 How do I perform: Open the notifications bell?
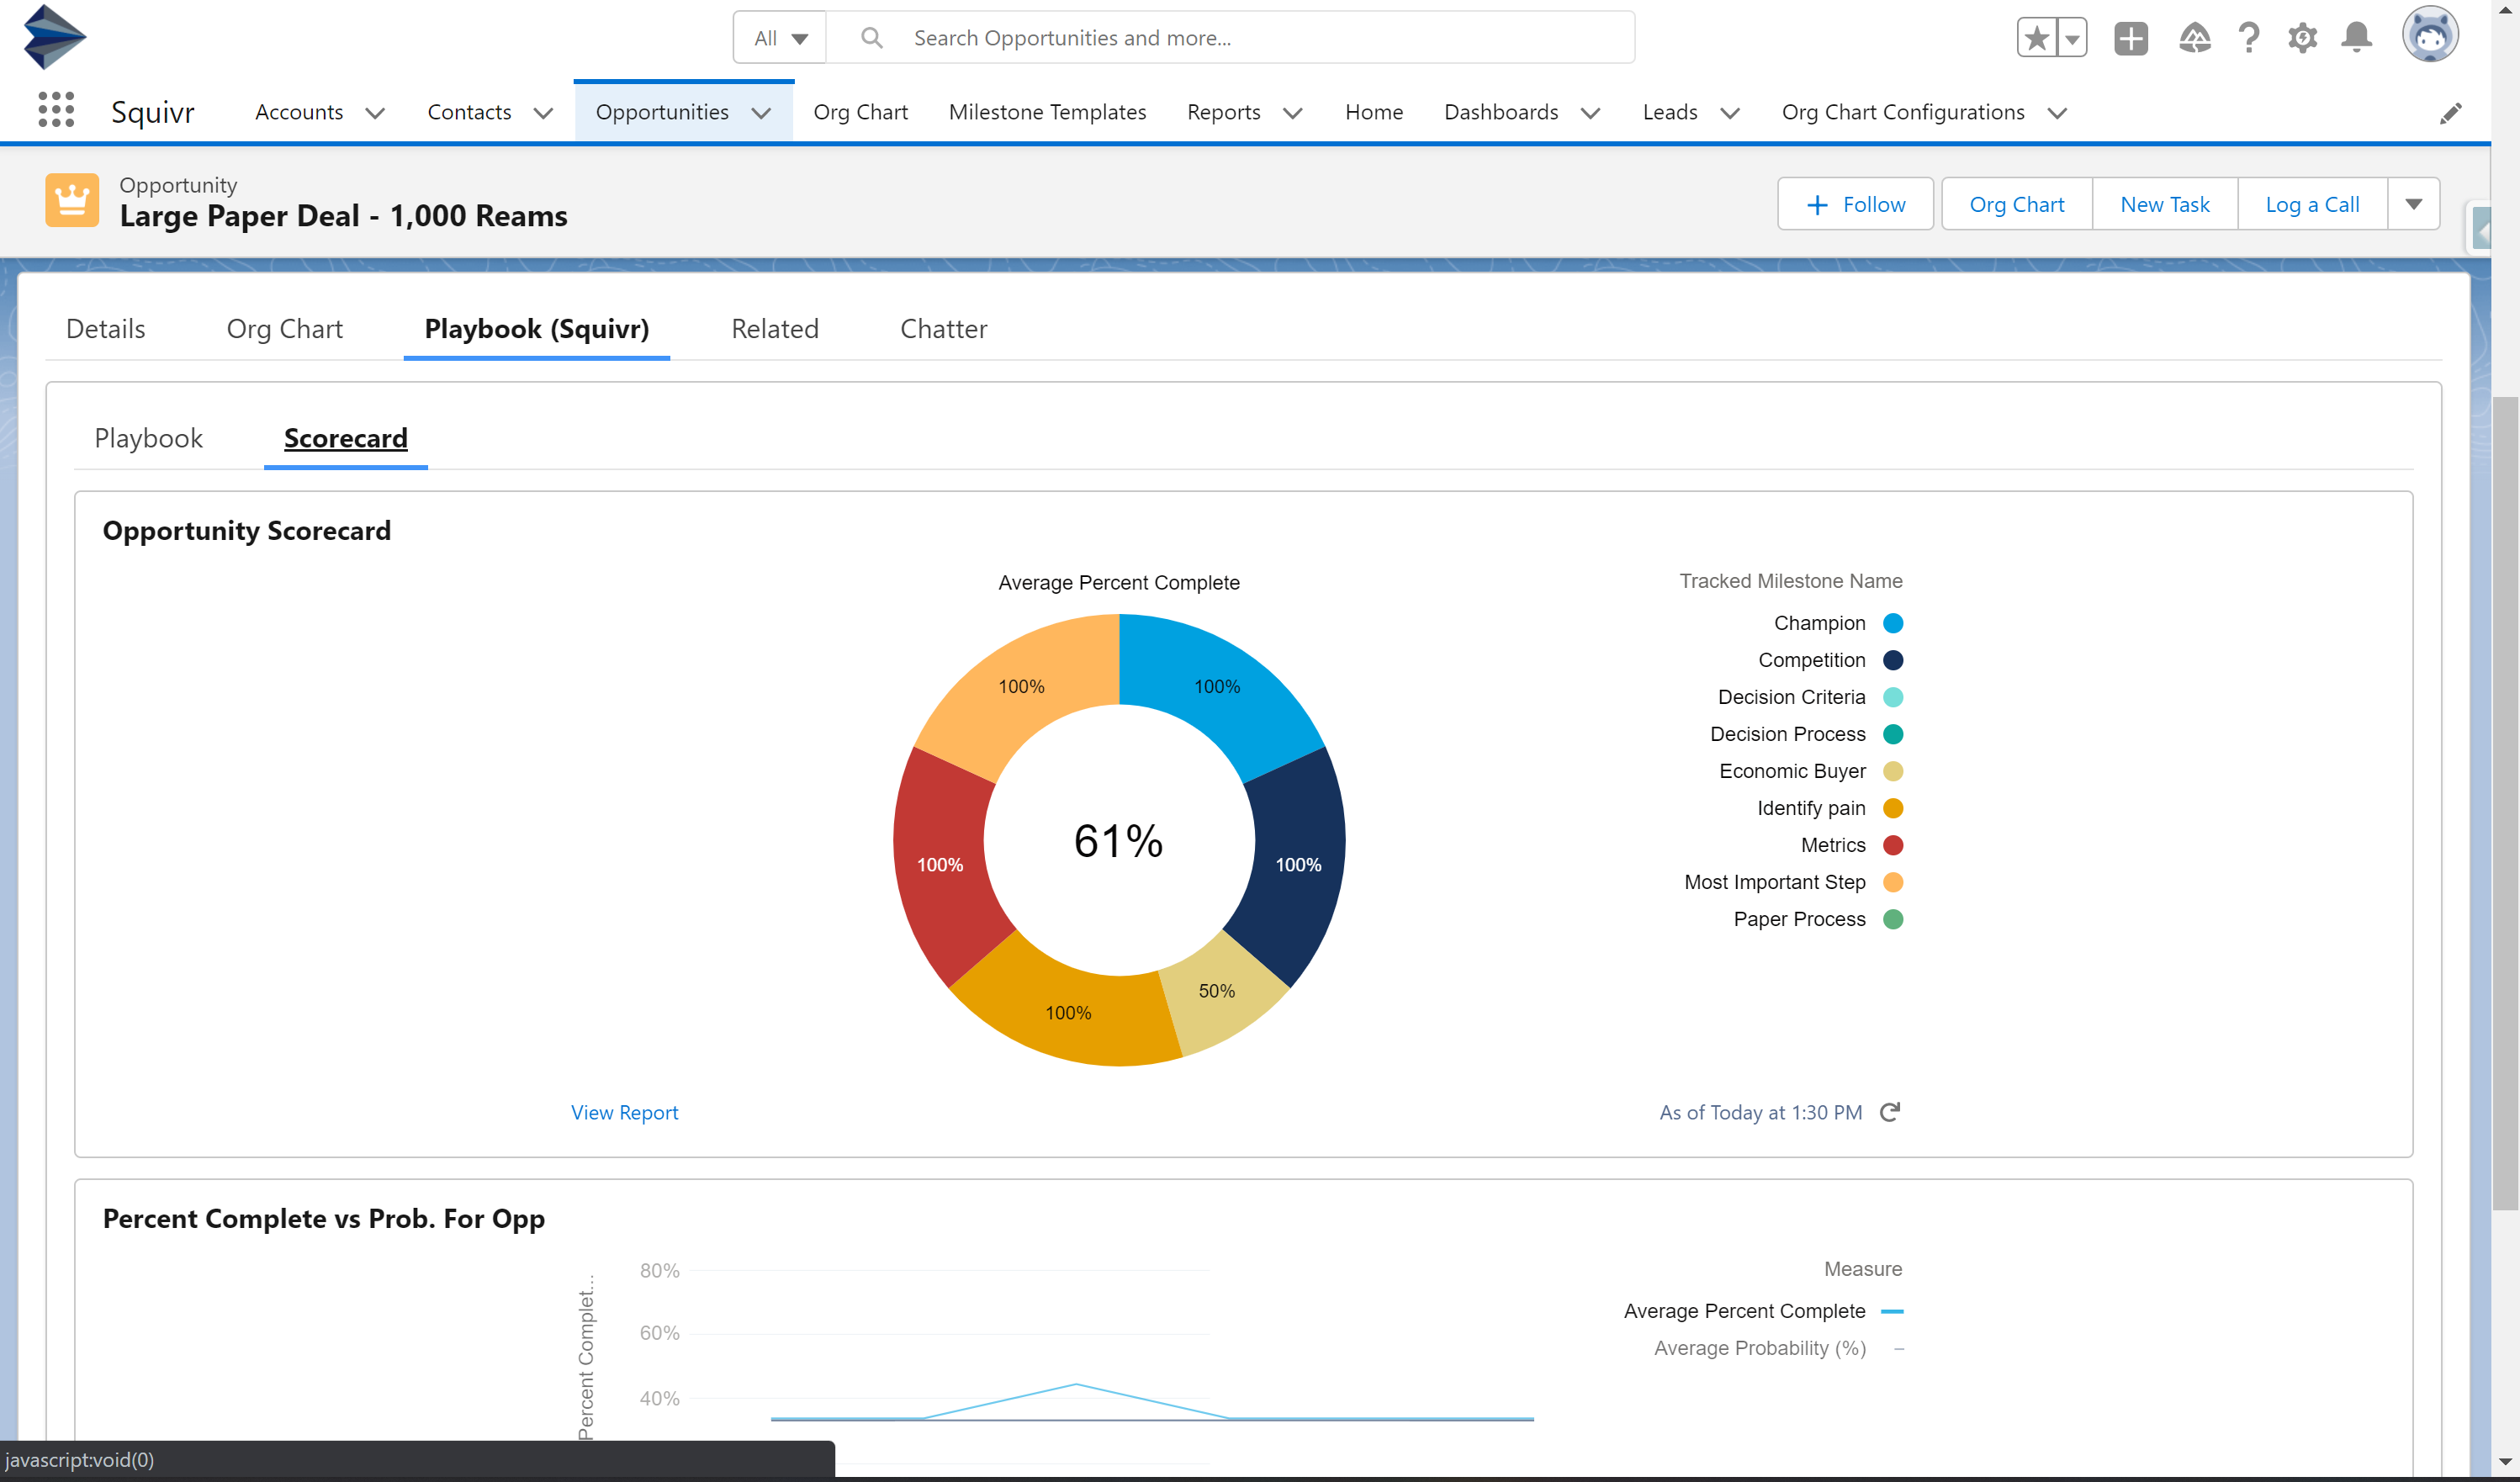coord(2356,38)
